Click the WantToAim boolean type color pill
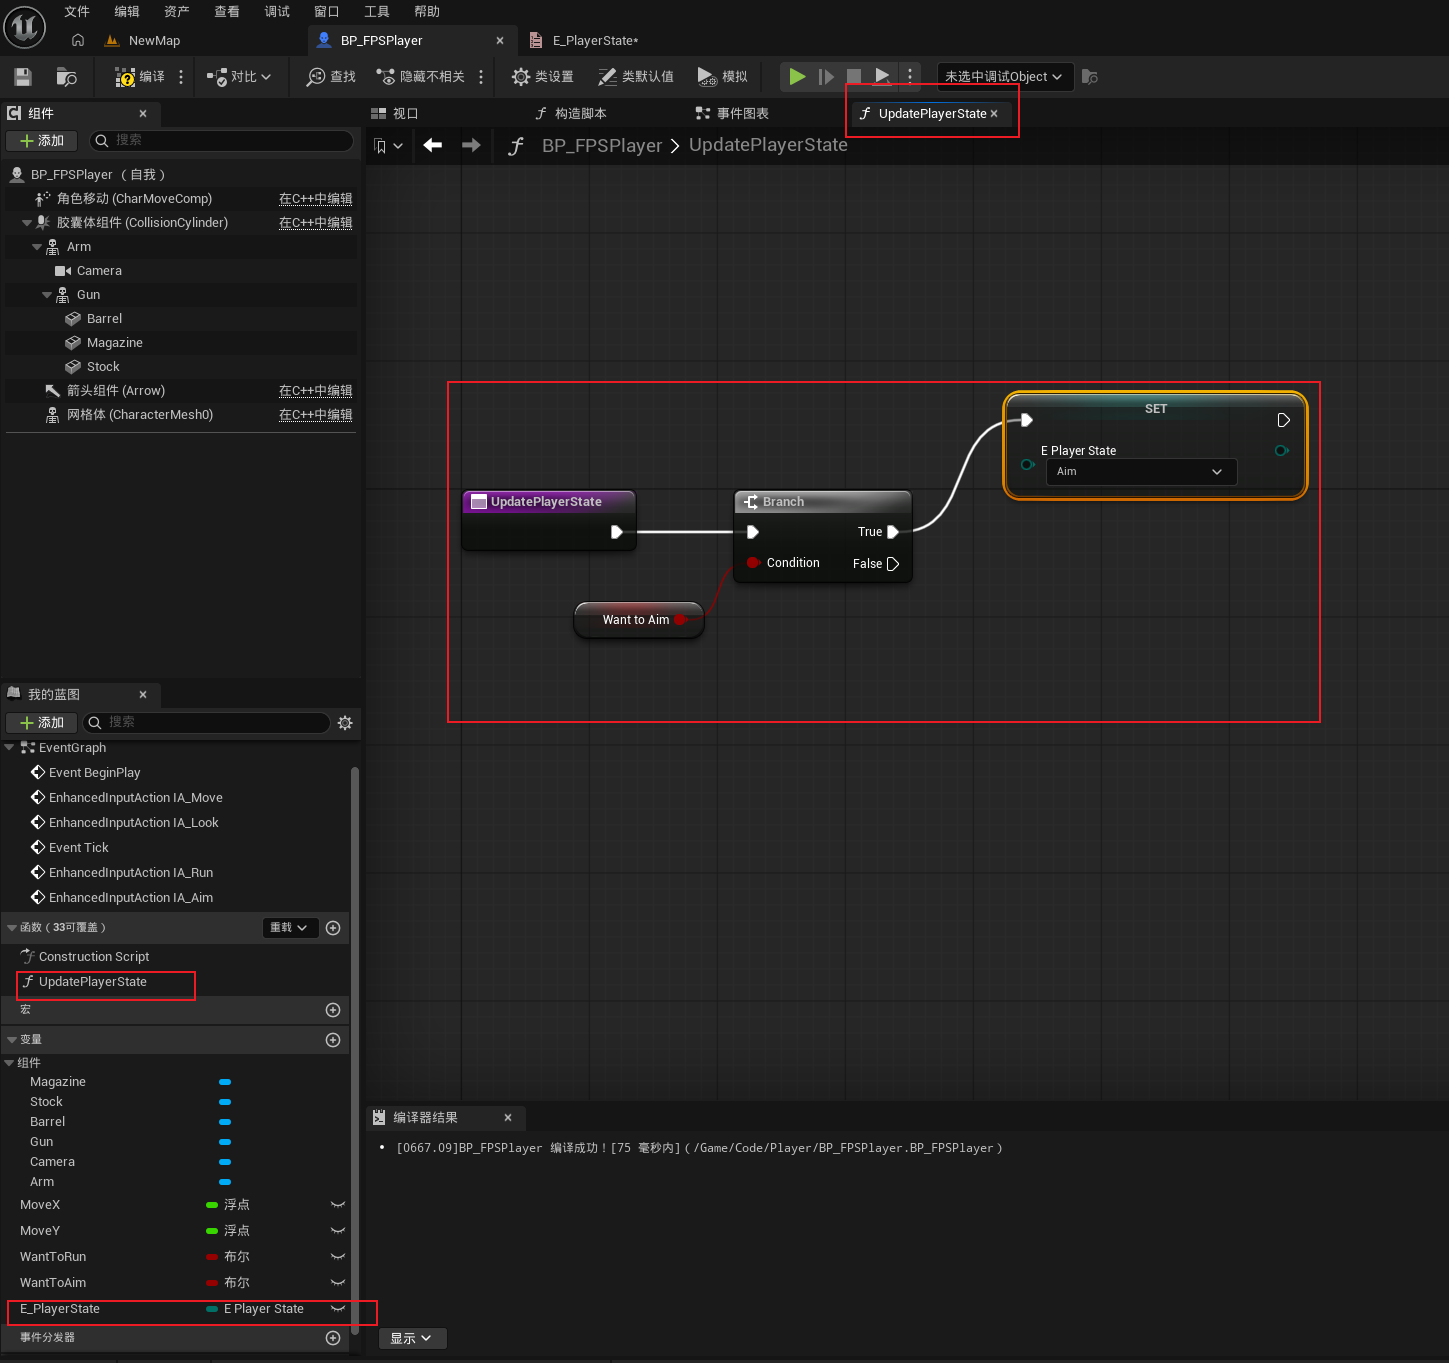 [x=212, y=1283]
